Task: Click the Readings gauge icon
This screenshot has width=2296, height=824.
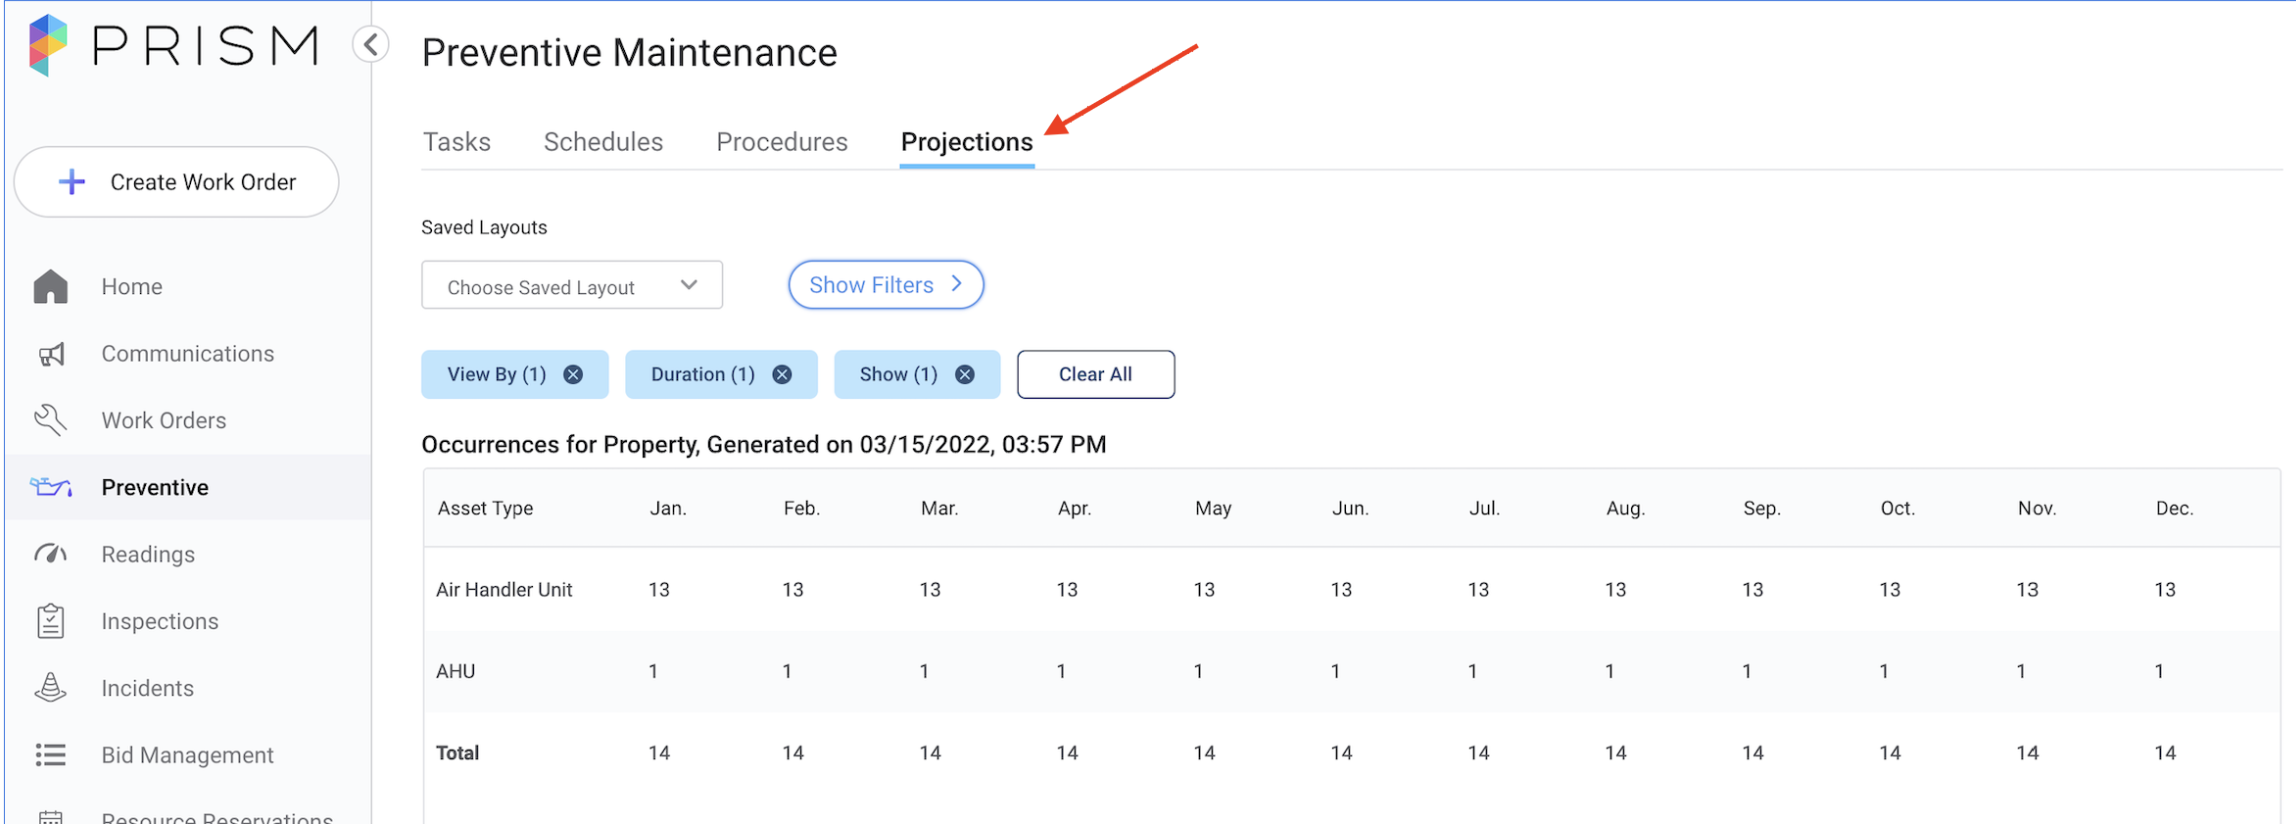Action: (x=50, y=554)
